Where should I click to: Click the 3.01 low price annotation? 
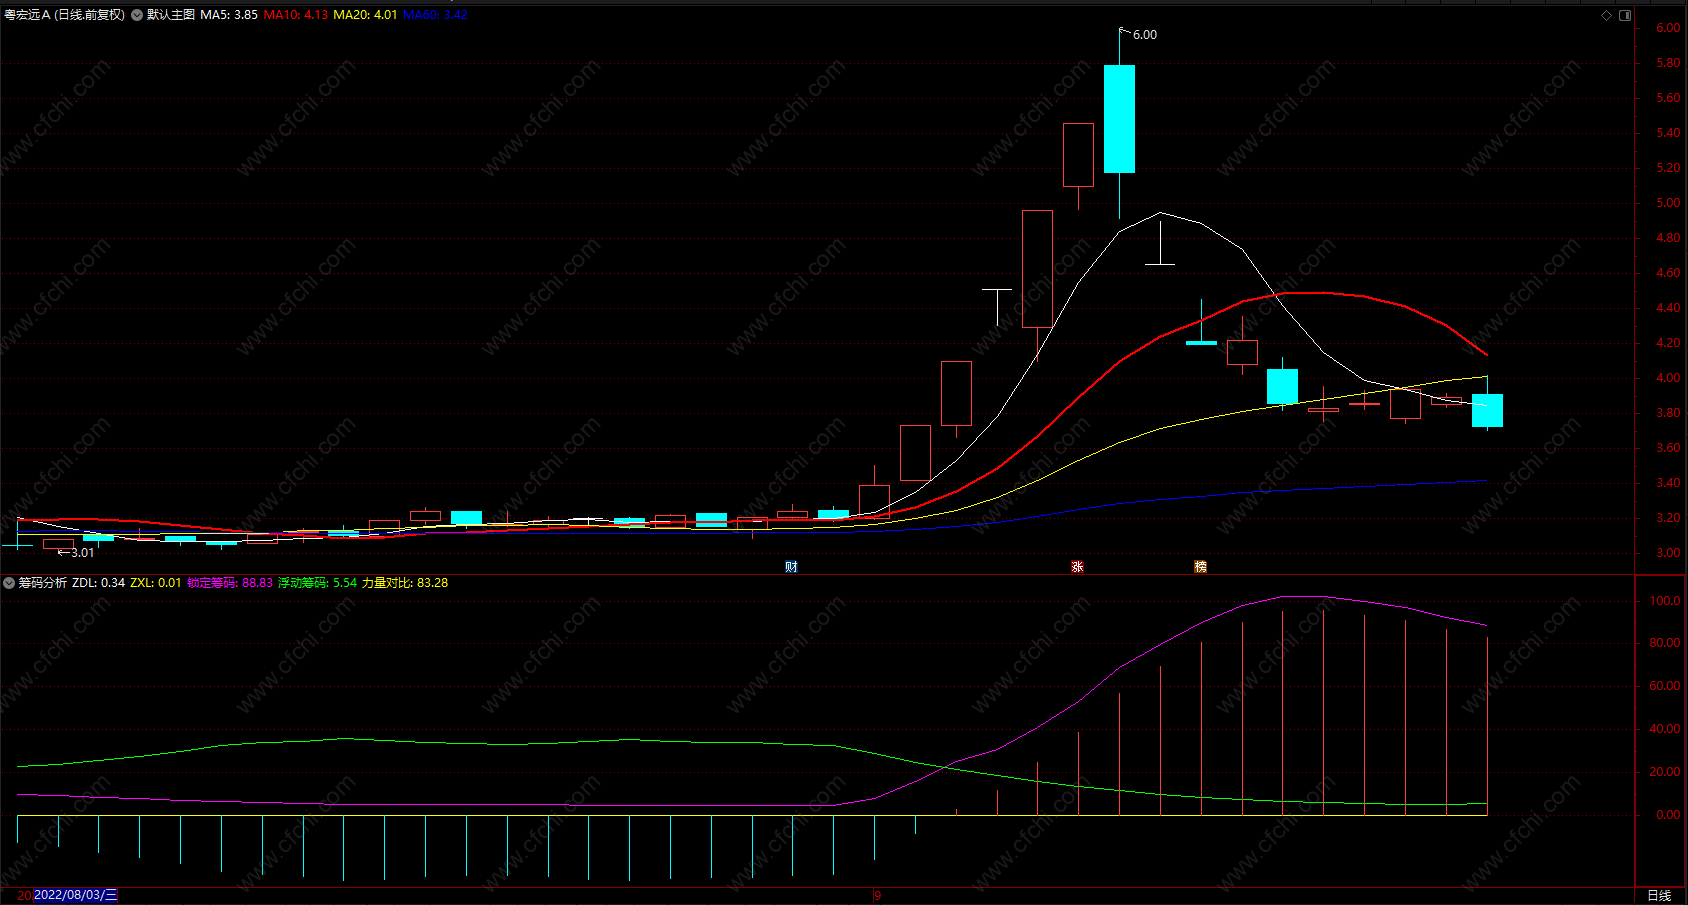click(x=83, y=553)
